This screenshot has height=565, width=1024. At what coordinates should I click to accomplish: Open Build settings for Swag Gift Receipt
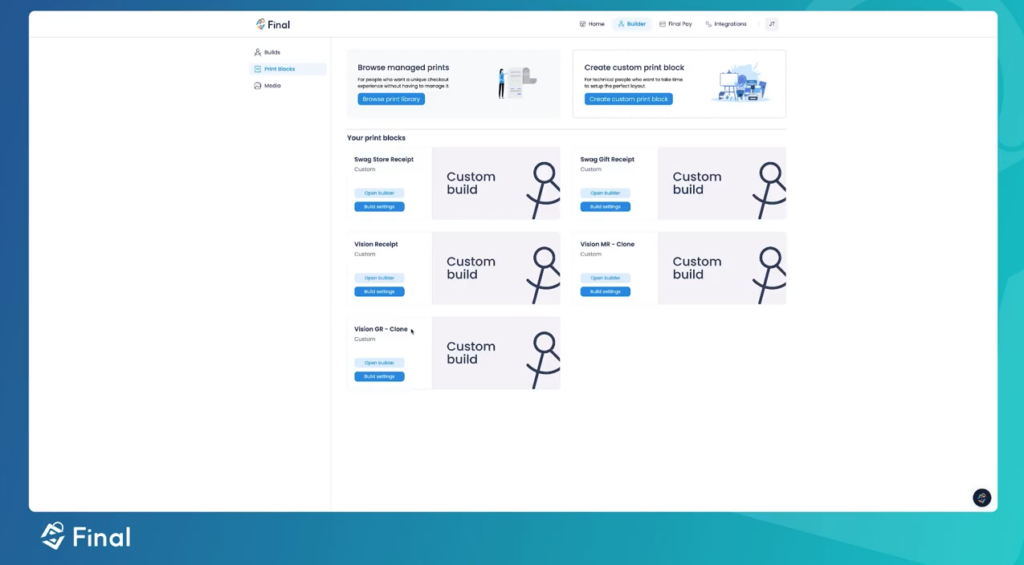605,206
